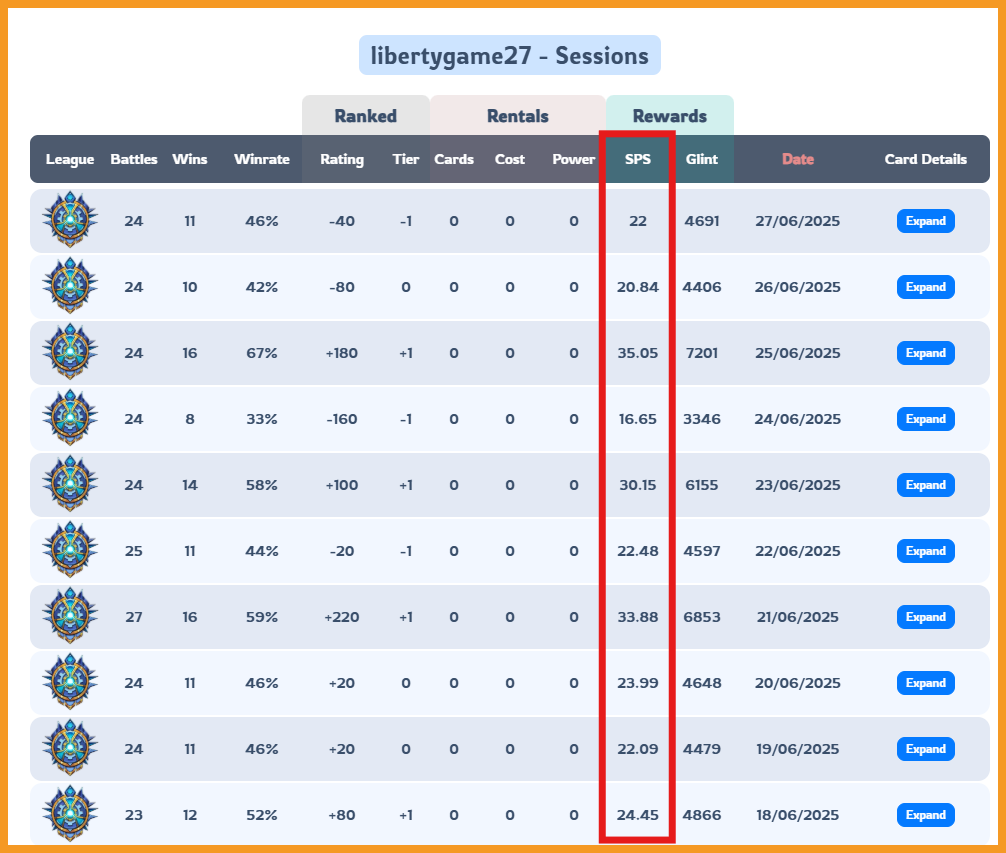Open the Ranked column group tab
1006x853 pixels.
click(x=366, y=115)
